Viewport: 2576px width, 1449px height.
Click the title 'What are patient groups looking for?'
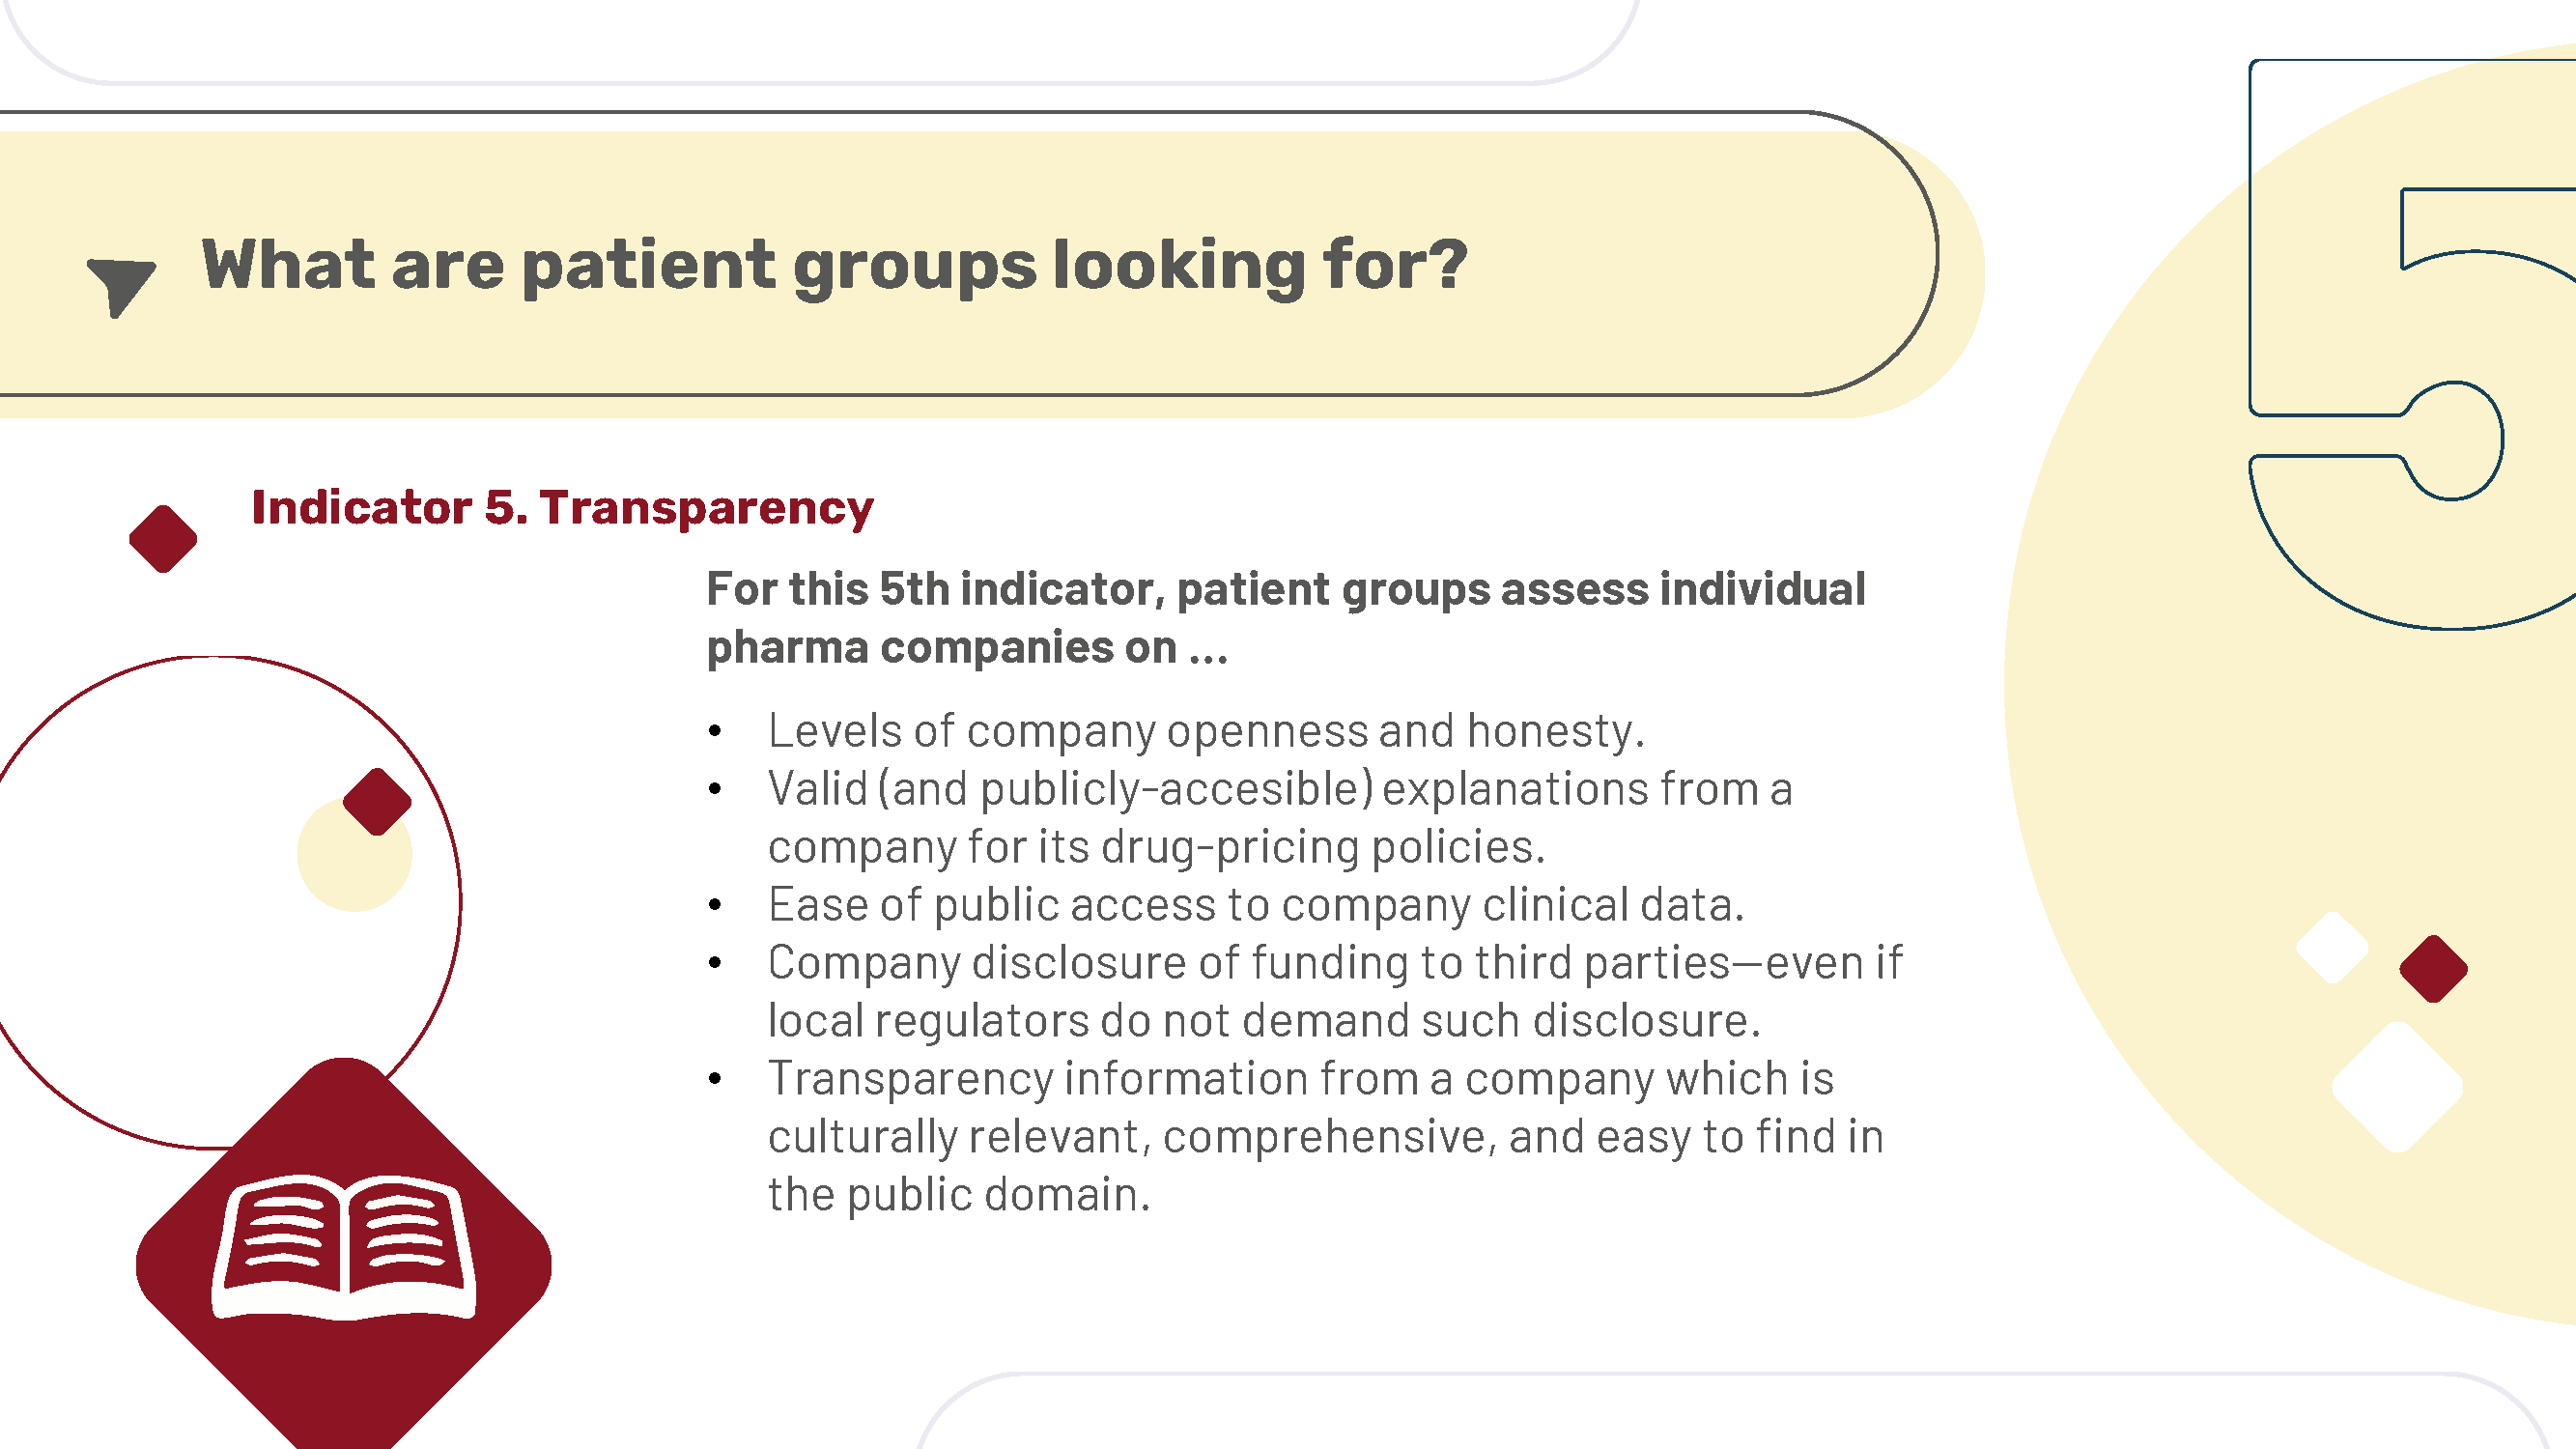(834, 266)
